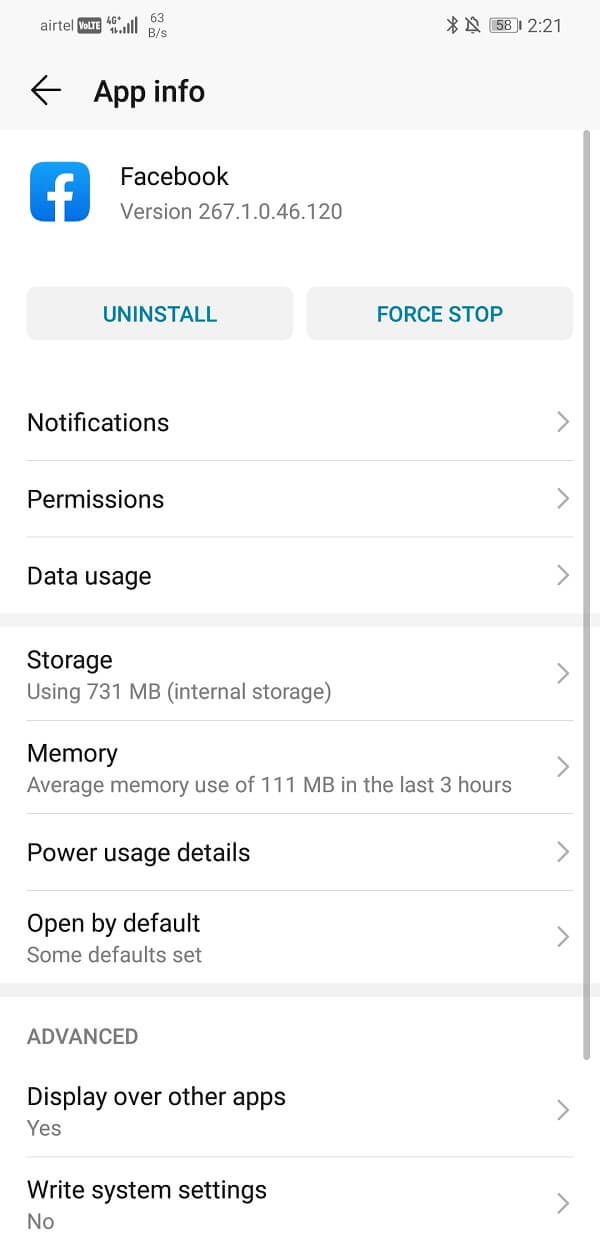Tap the 4G signal strength icon
This screenshot has width=600, height=1238.
coord(123,24)
